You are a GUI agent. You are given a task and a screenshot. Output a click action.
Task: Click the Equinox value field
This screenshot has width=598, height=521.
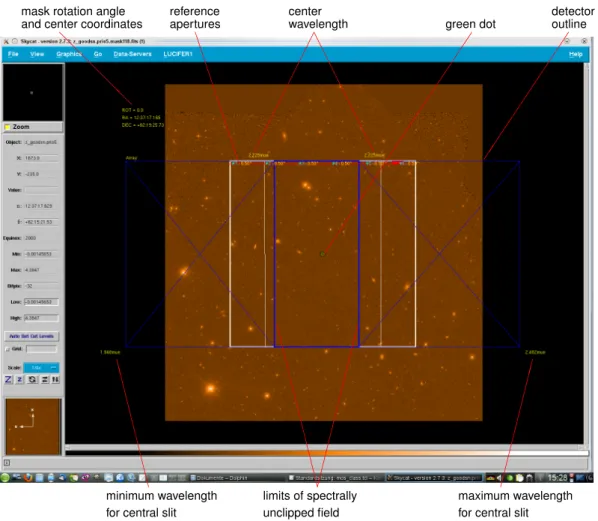point(41,238)
